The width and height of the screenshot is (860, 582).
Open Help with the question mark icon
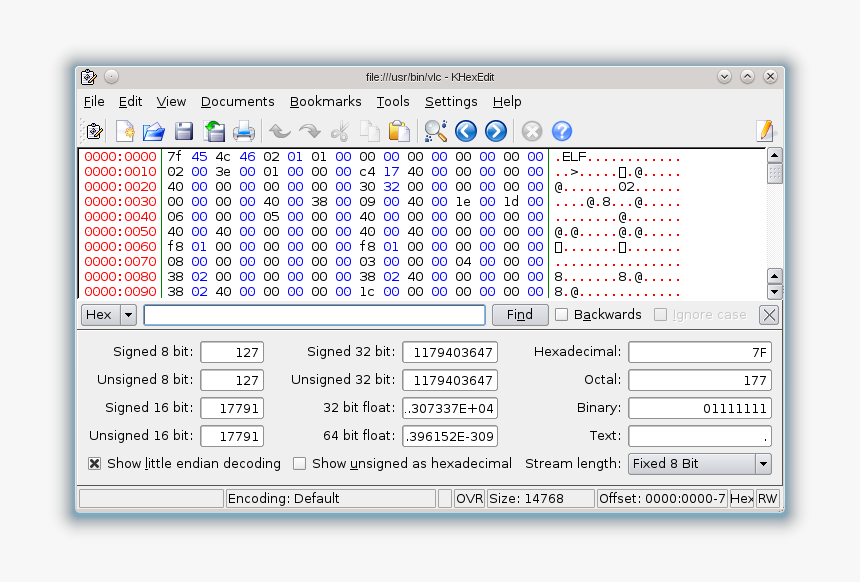(561, 131)
